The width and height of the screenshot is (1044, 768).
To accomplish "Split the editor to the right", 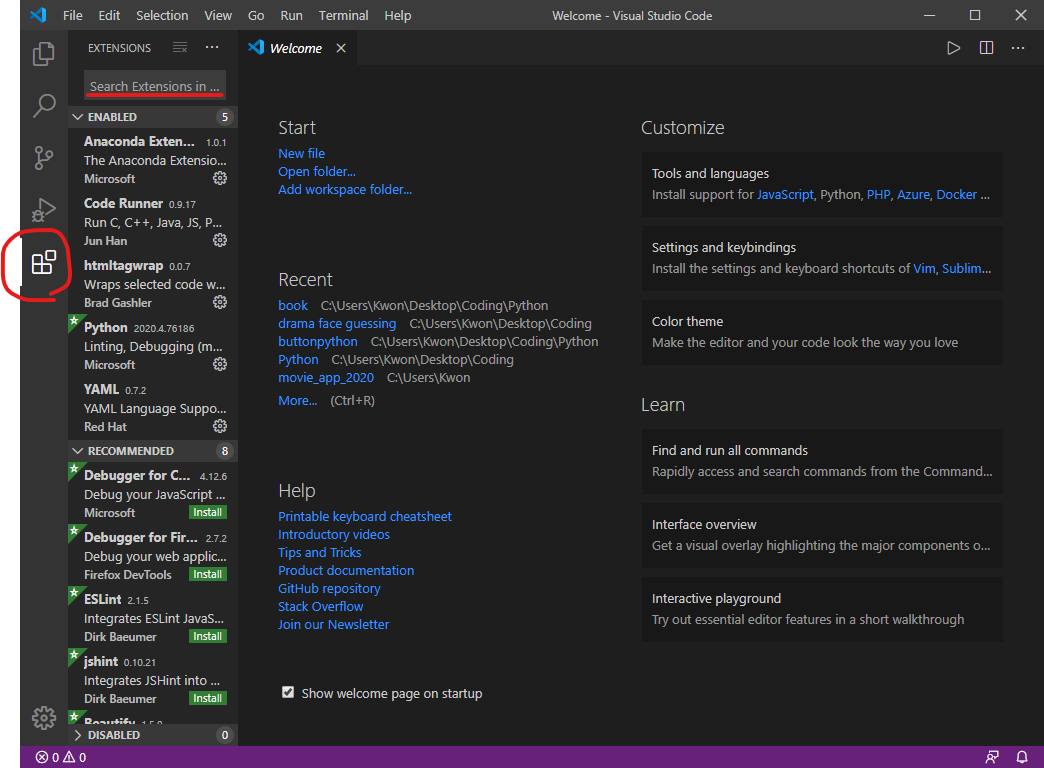I will click(986, 48).
